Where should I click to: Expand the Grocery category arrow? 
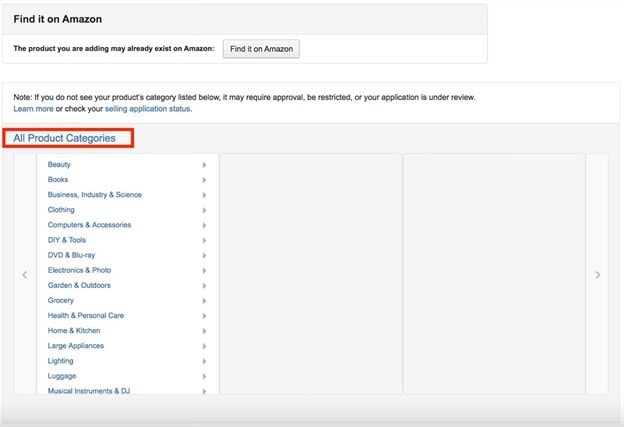204,301
